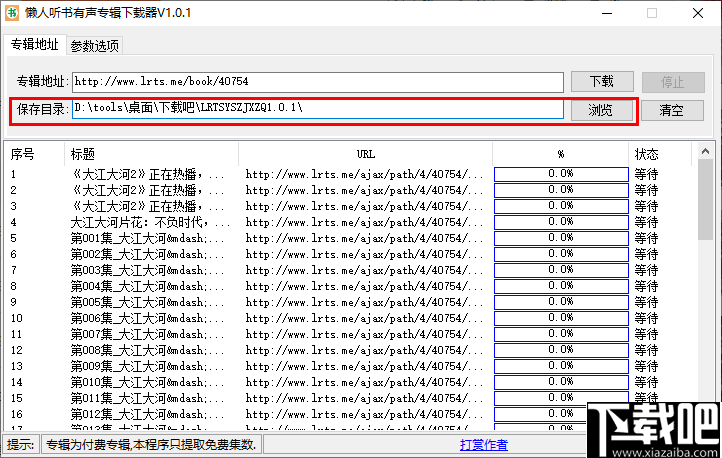The image size is (722, 458).
Task: Open the 参数选项 tab
Action: tap(95, 46)
